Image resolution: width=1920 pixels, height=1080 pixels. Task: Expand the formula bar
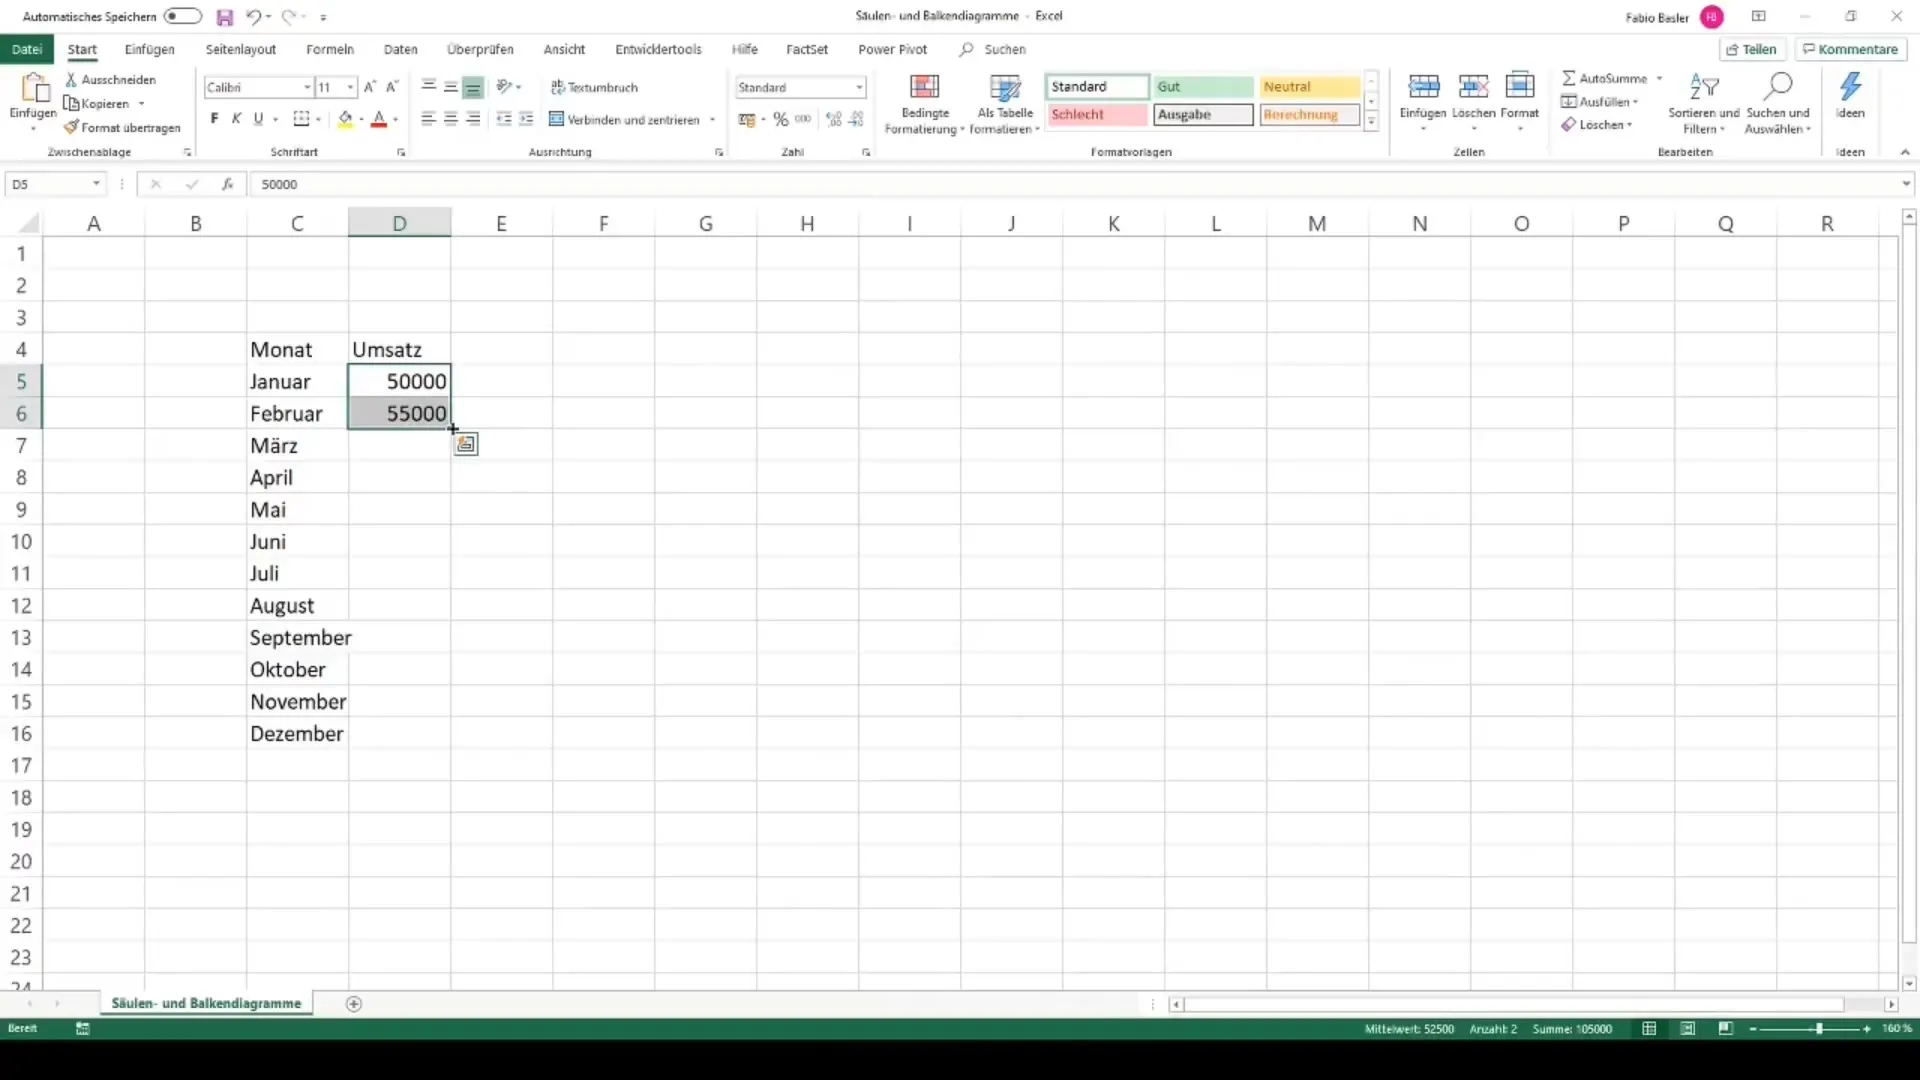click(x=1906, y=184)
